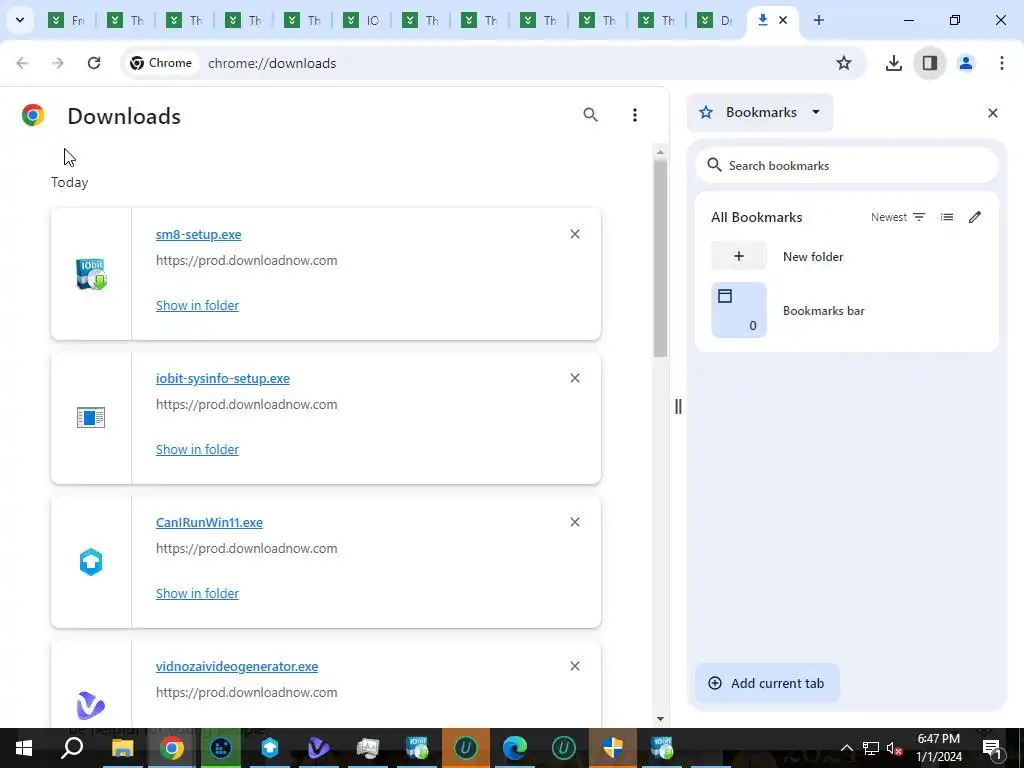Search downloads with magnifier icon
Viewport: 1024px width, 768px height.
(590, 115)
